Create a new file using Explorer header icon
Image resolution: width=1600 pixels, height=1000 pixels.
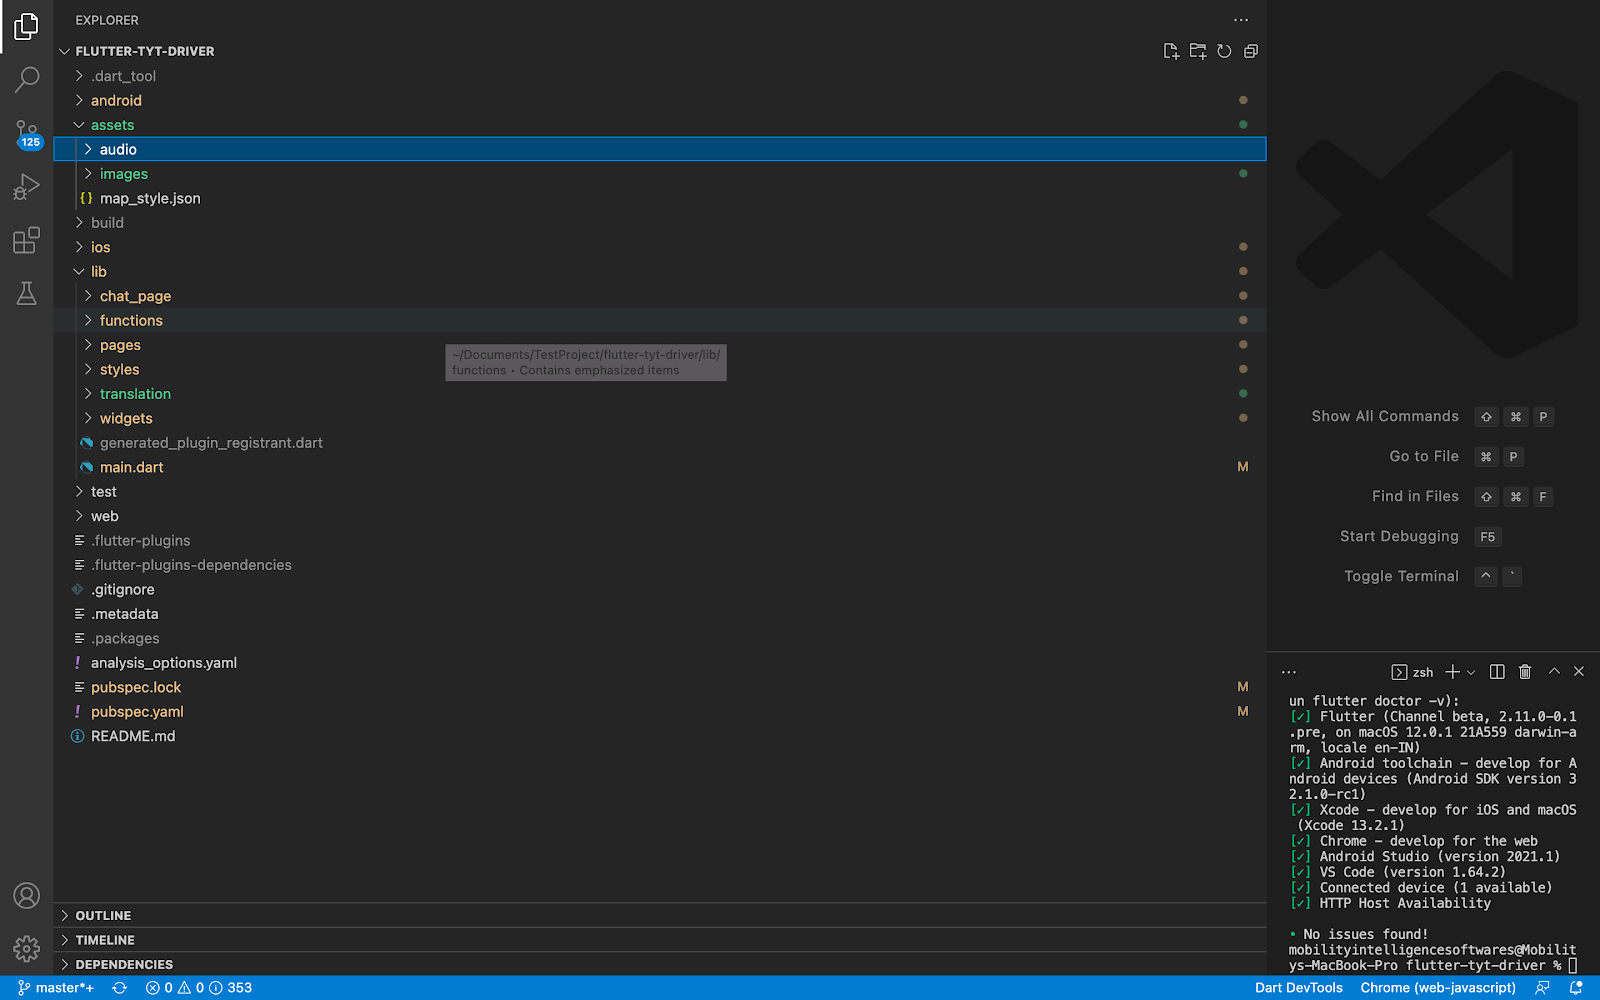(x=1171, y=51)
